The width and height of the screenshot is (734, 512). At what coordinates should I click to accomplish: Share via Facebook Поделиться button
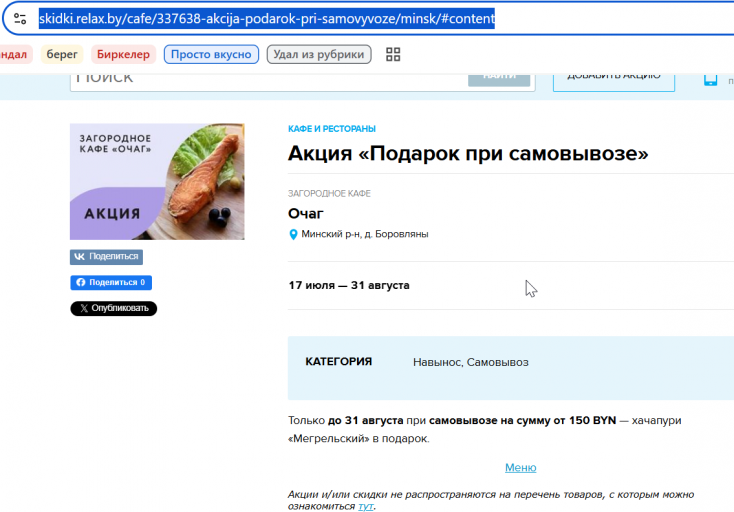(111, 282)
